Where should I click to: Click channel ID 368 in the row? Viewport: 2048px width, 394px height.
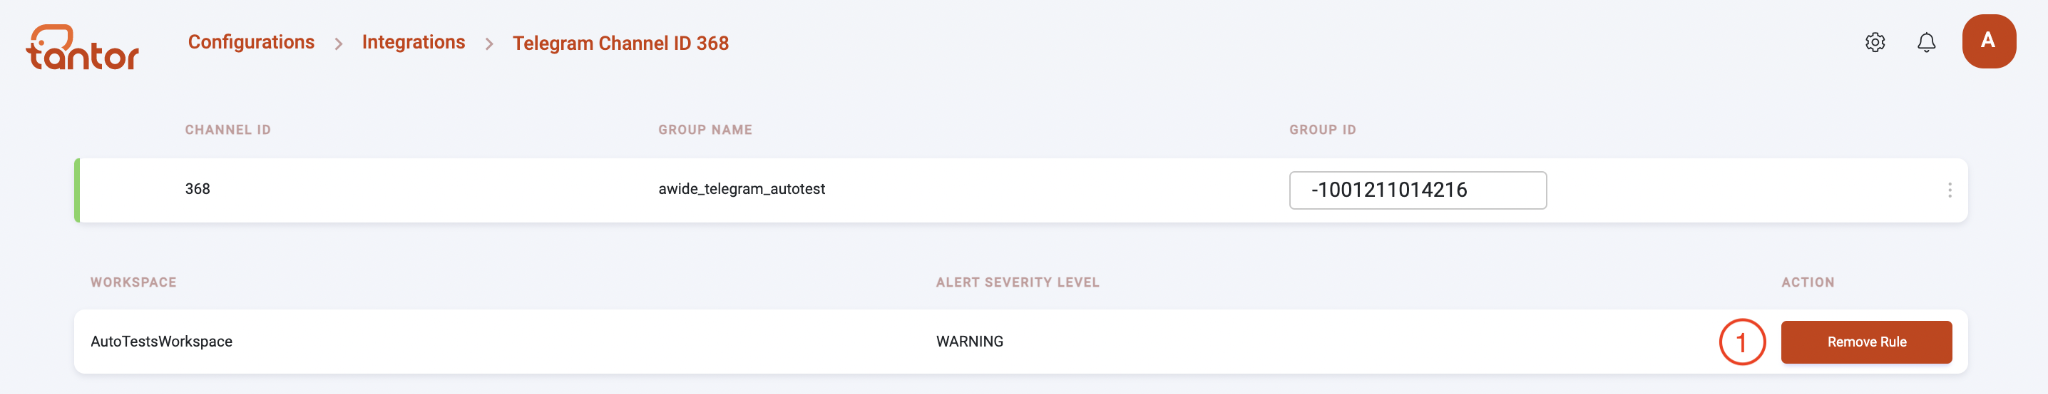197,189
